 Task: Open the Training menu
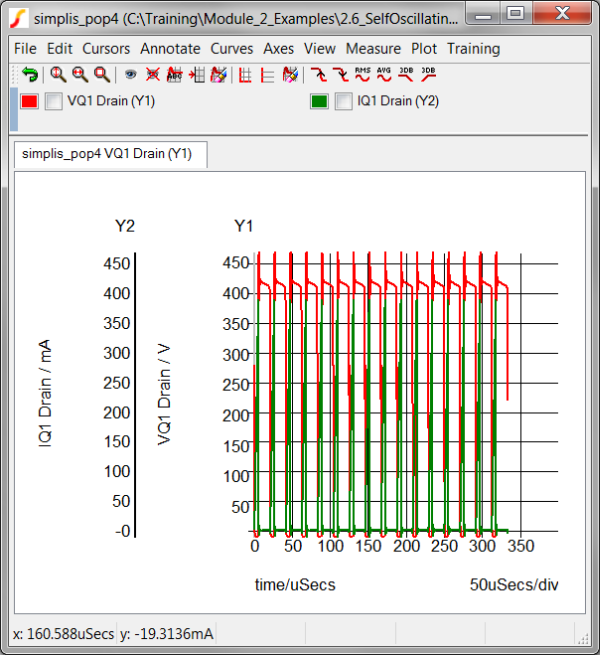click(473, 48)
